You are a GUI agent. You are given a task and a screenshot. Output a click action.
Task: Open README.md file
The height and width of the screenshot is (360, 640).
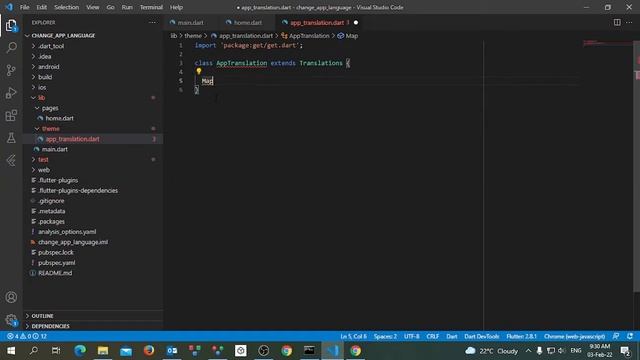(x=55, y=273)
